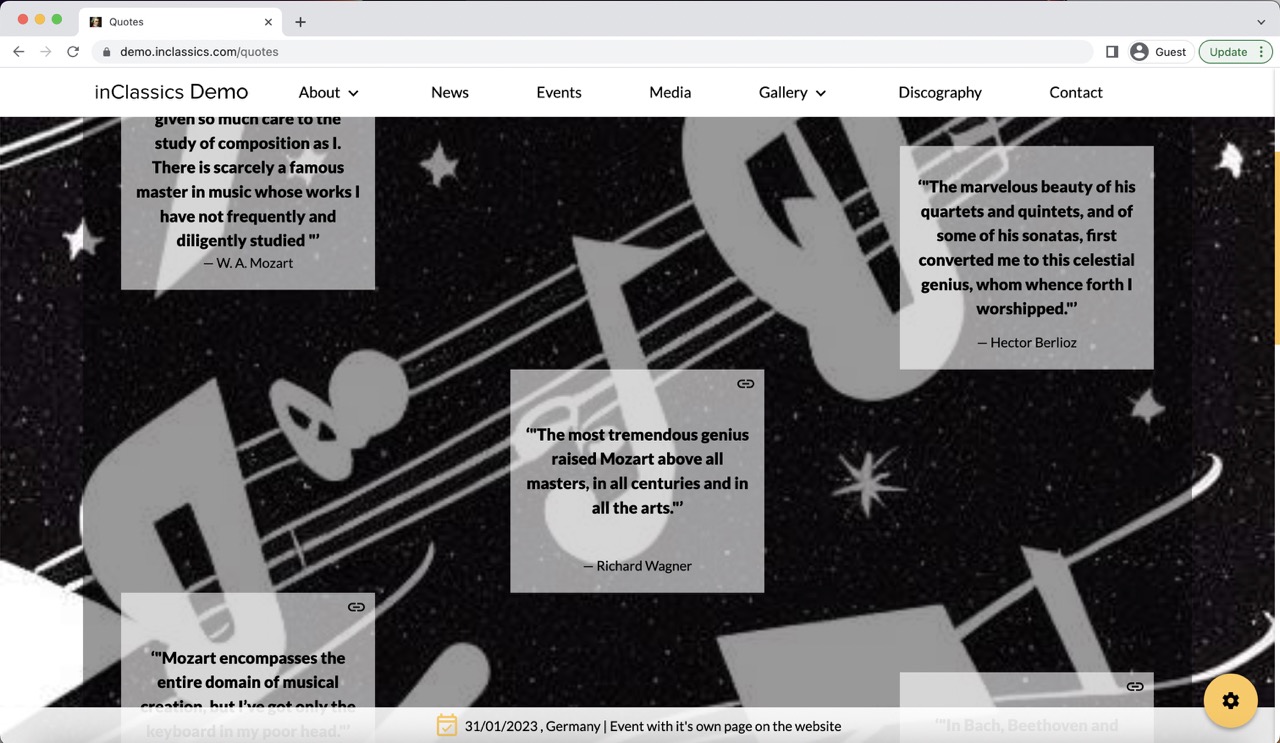Click the 'most tremendous genius' quote text
Screen dimensions: 1280x743
[x=637, y=471]
